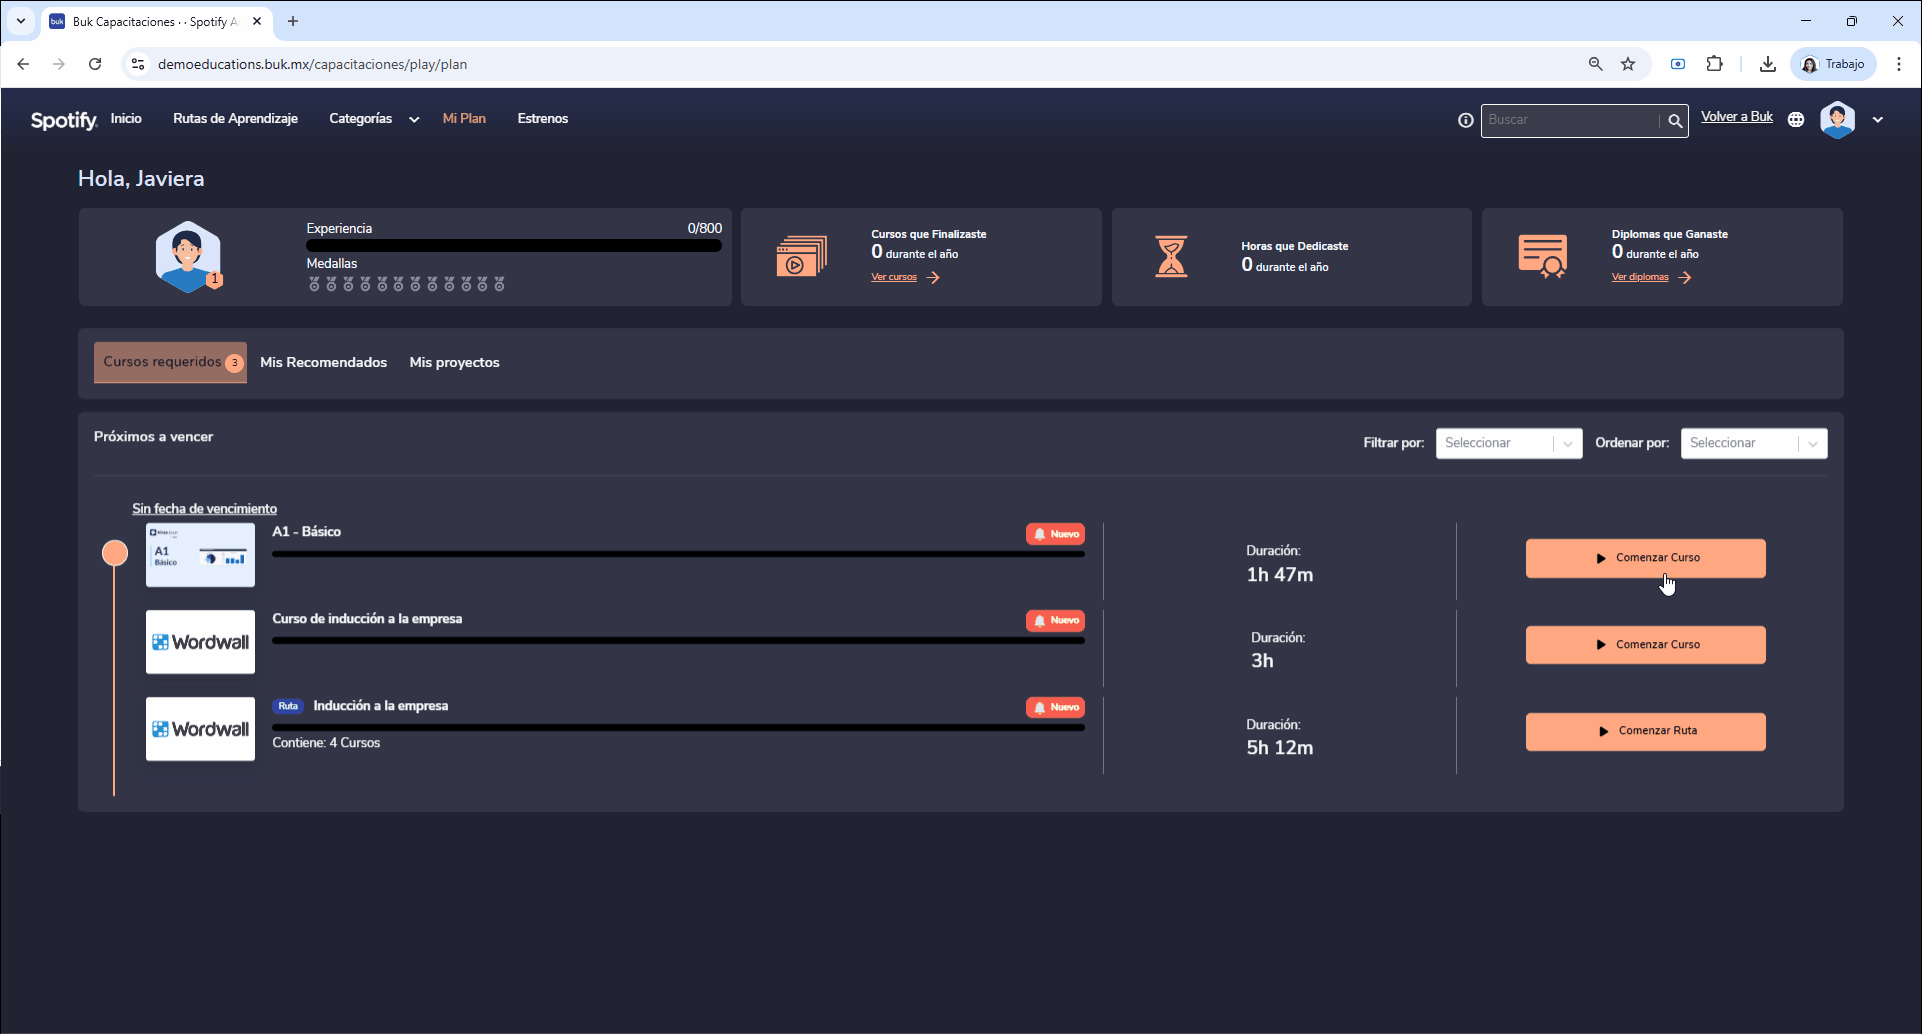The image size is (1922, 1034).
Task: Click the Spotify logo
Action: point(63,120)
